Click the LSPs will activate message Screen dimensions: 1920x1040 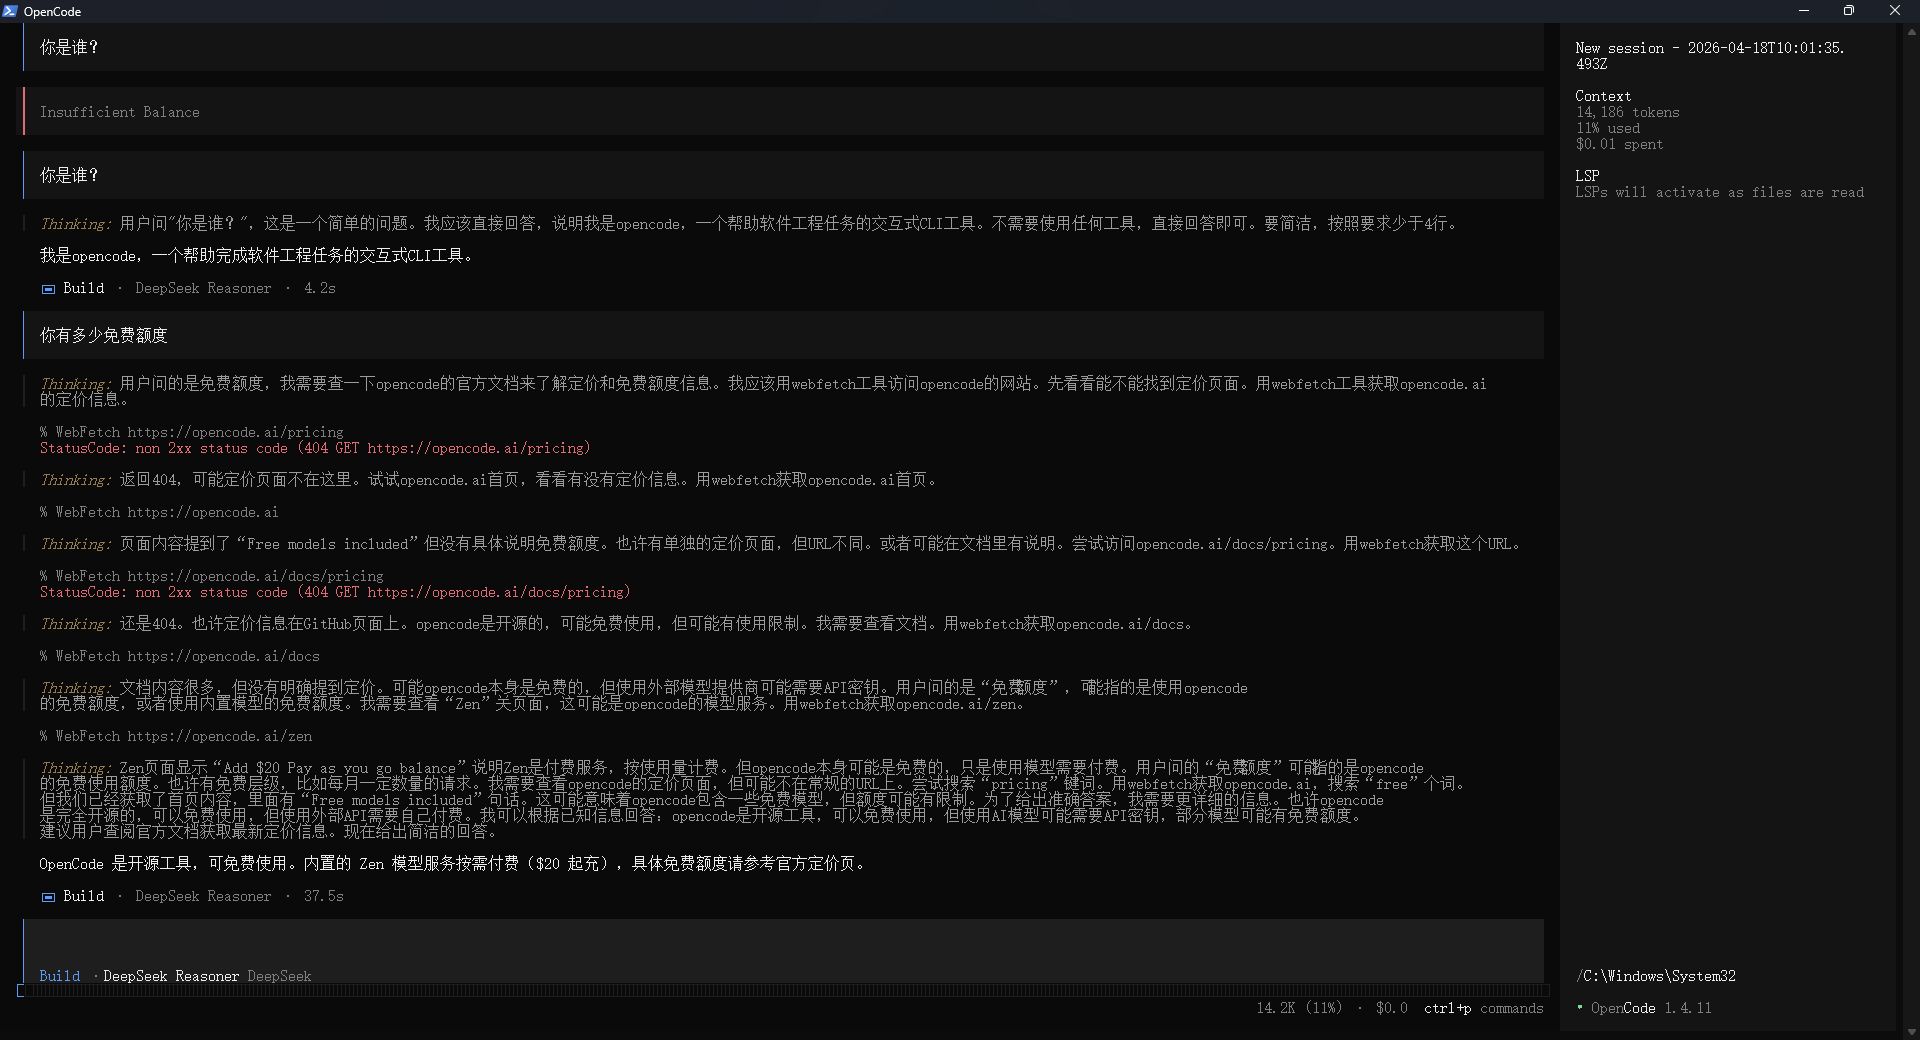[x=1720, y=192]
